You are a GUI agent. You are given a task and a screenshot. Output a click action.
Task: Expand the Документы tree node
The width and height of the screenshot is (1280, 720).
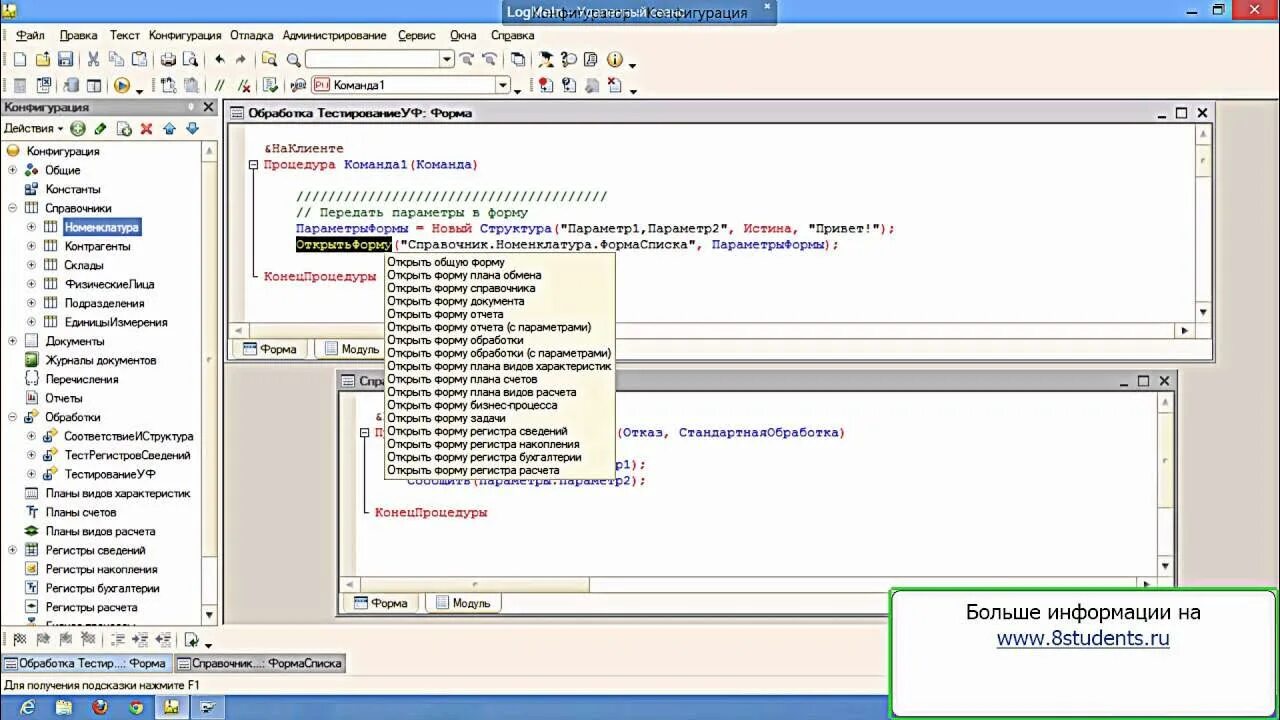pos(13,341)
